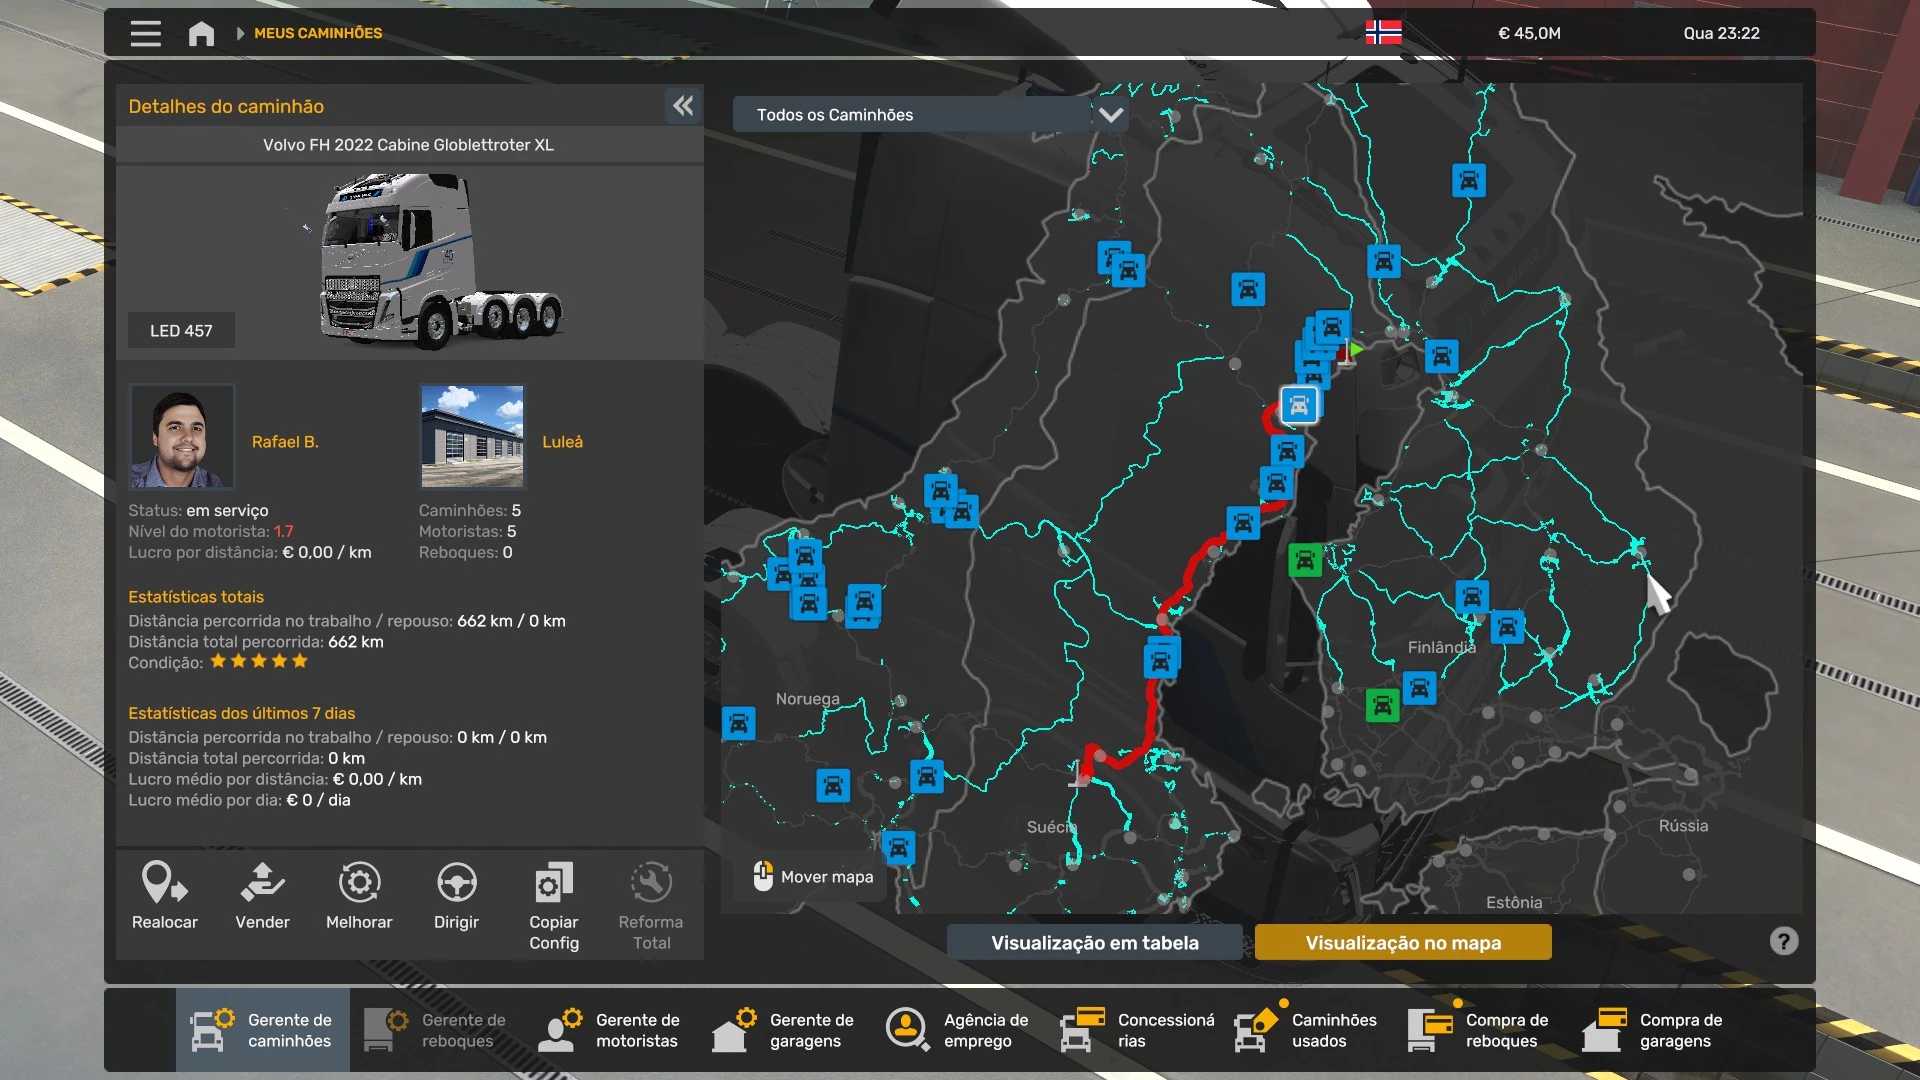This screenshot has width=1920, height=1080.
Task: Open Gerente de motoristas tab
Action: 610,1030
